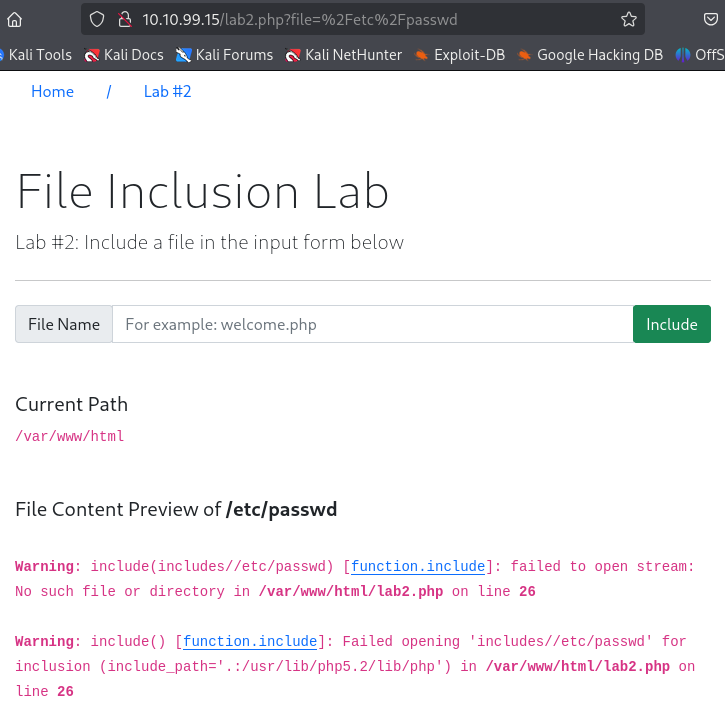
Task: Click the include_path warning text
Action: pyautogui.click(x=275, y=666)
